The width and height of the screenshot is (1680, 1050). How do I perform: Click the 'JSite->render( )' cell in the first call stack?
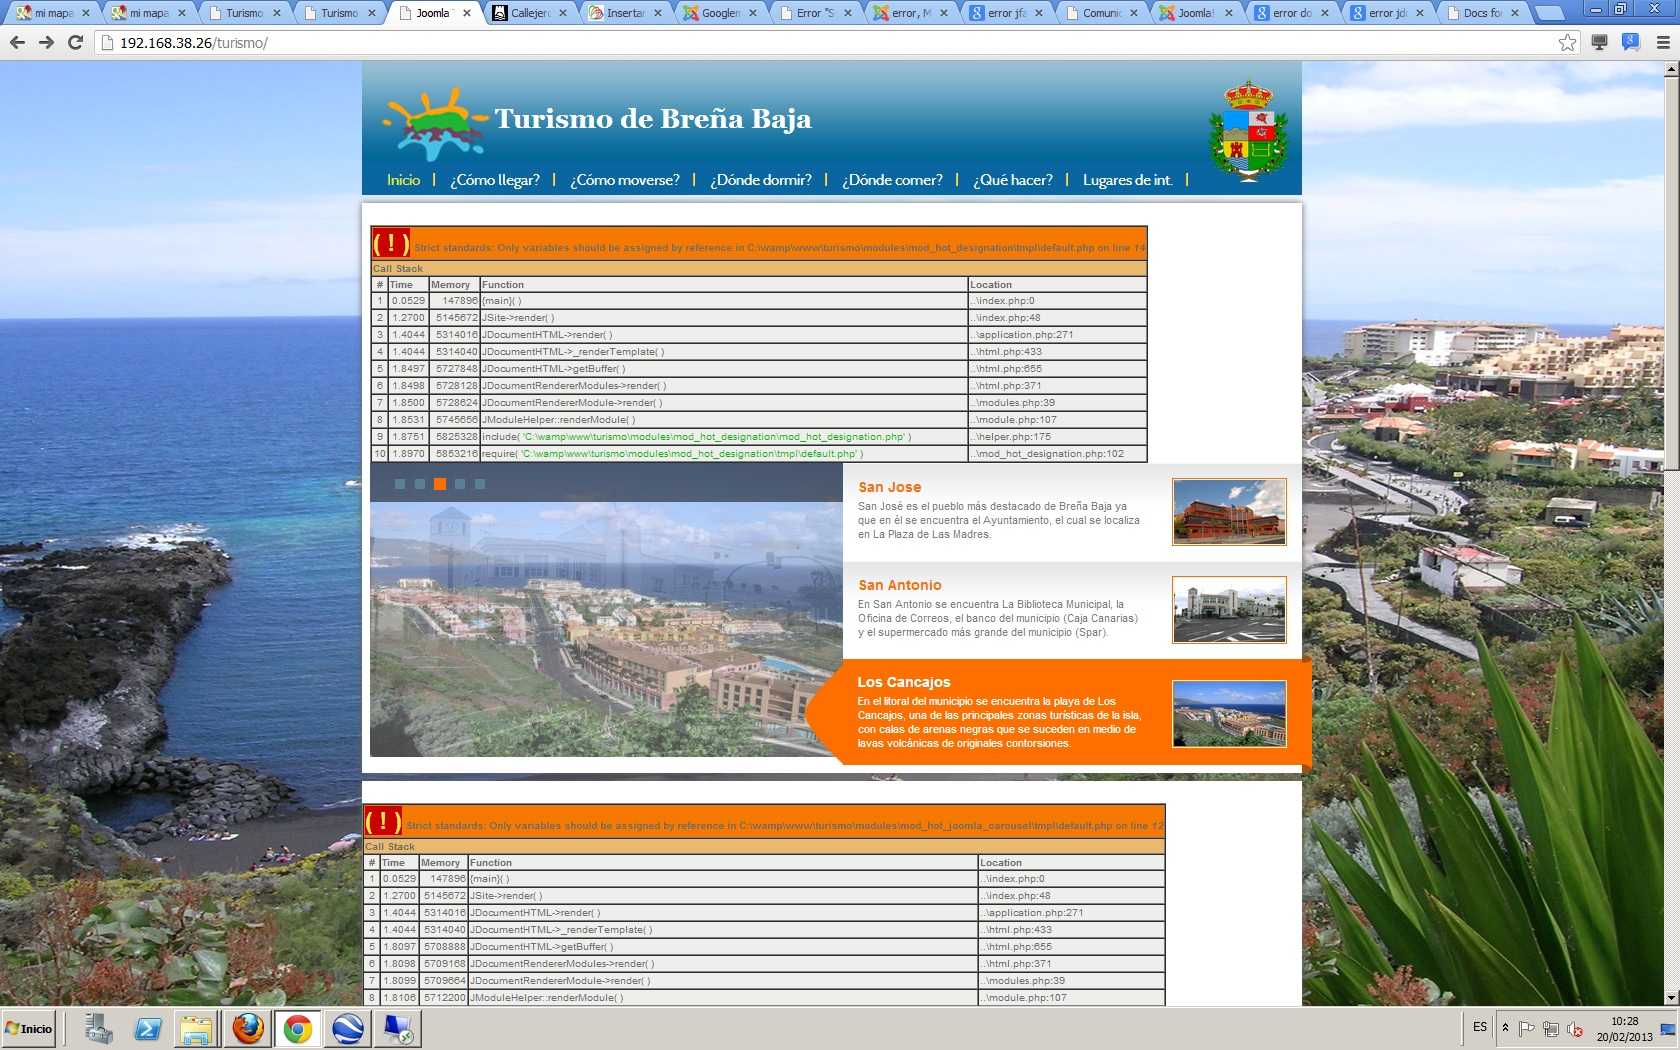(724, 318)
